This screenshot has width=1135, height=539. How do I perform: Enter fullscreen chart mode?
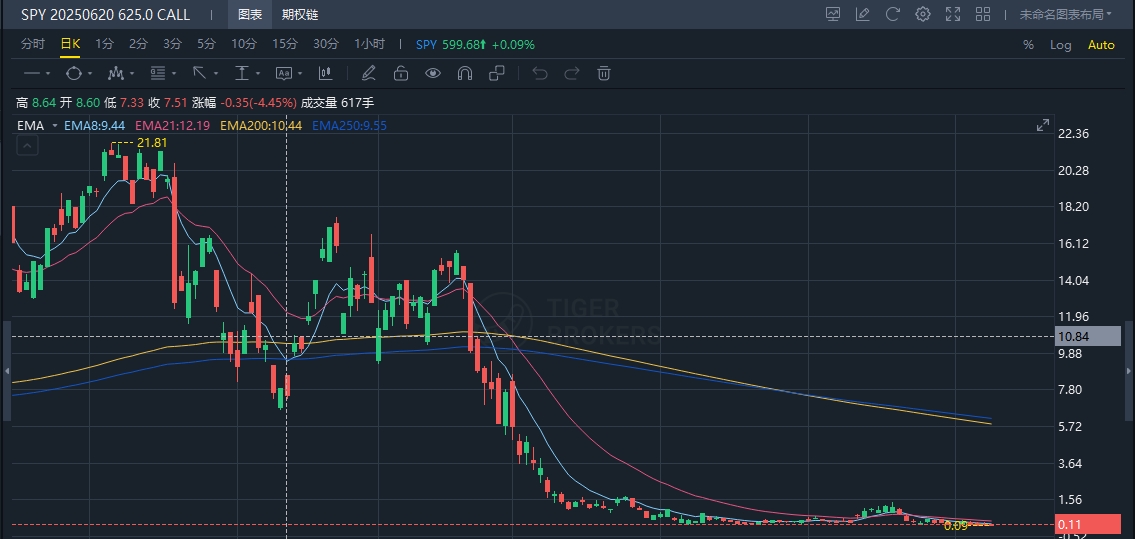pos(953,14)
